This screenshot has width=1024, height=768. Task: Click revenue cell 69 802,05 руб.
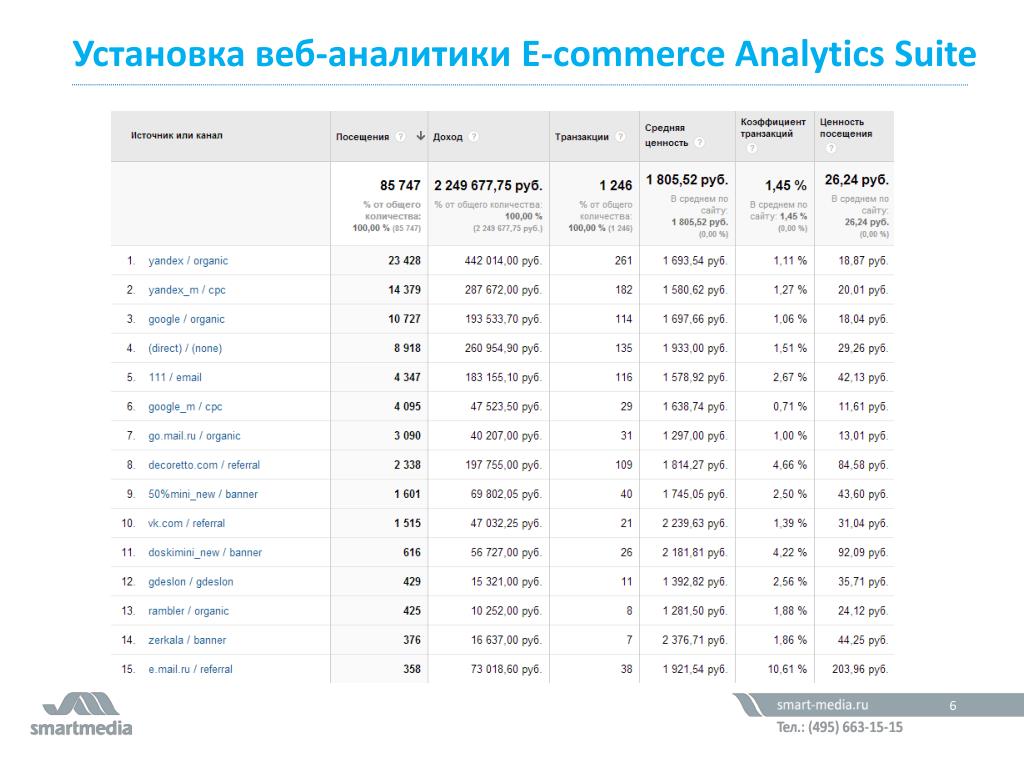tap(506, 494)
